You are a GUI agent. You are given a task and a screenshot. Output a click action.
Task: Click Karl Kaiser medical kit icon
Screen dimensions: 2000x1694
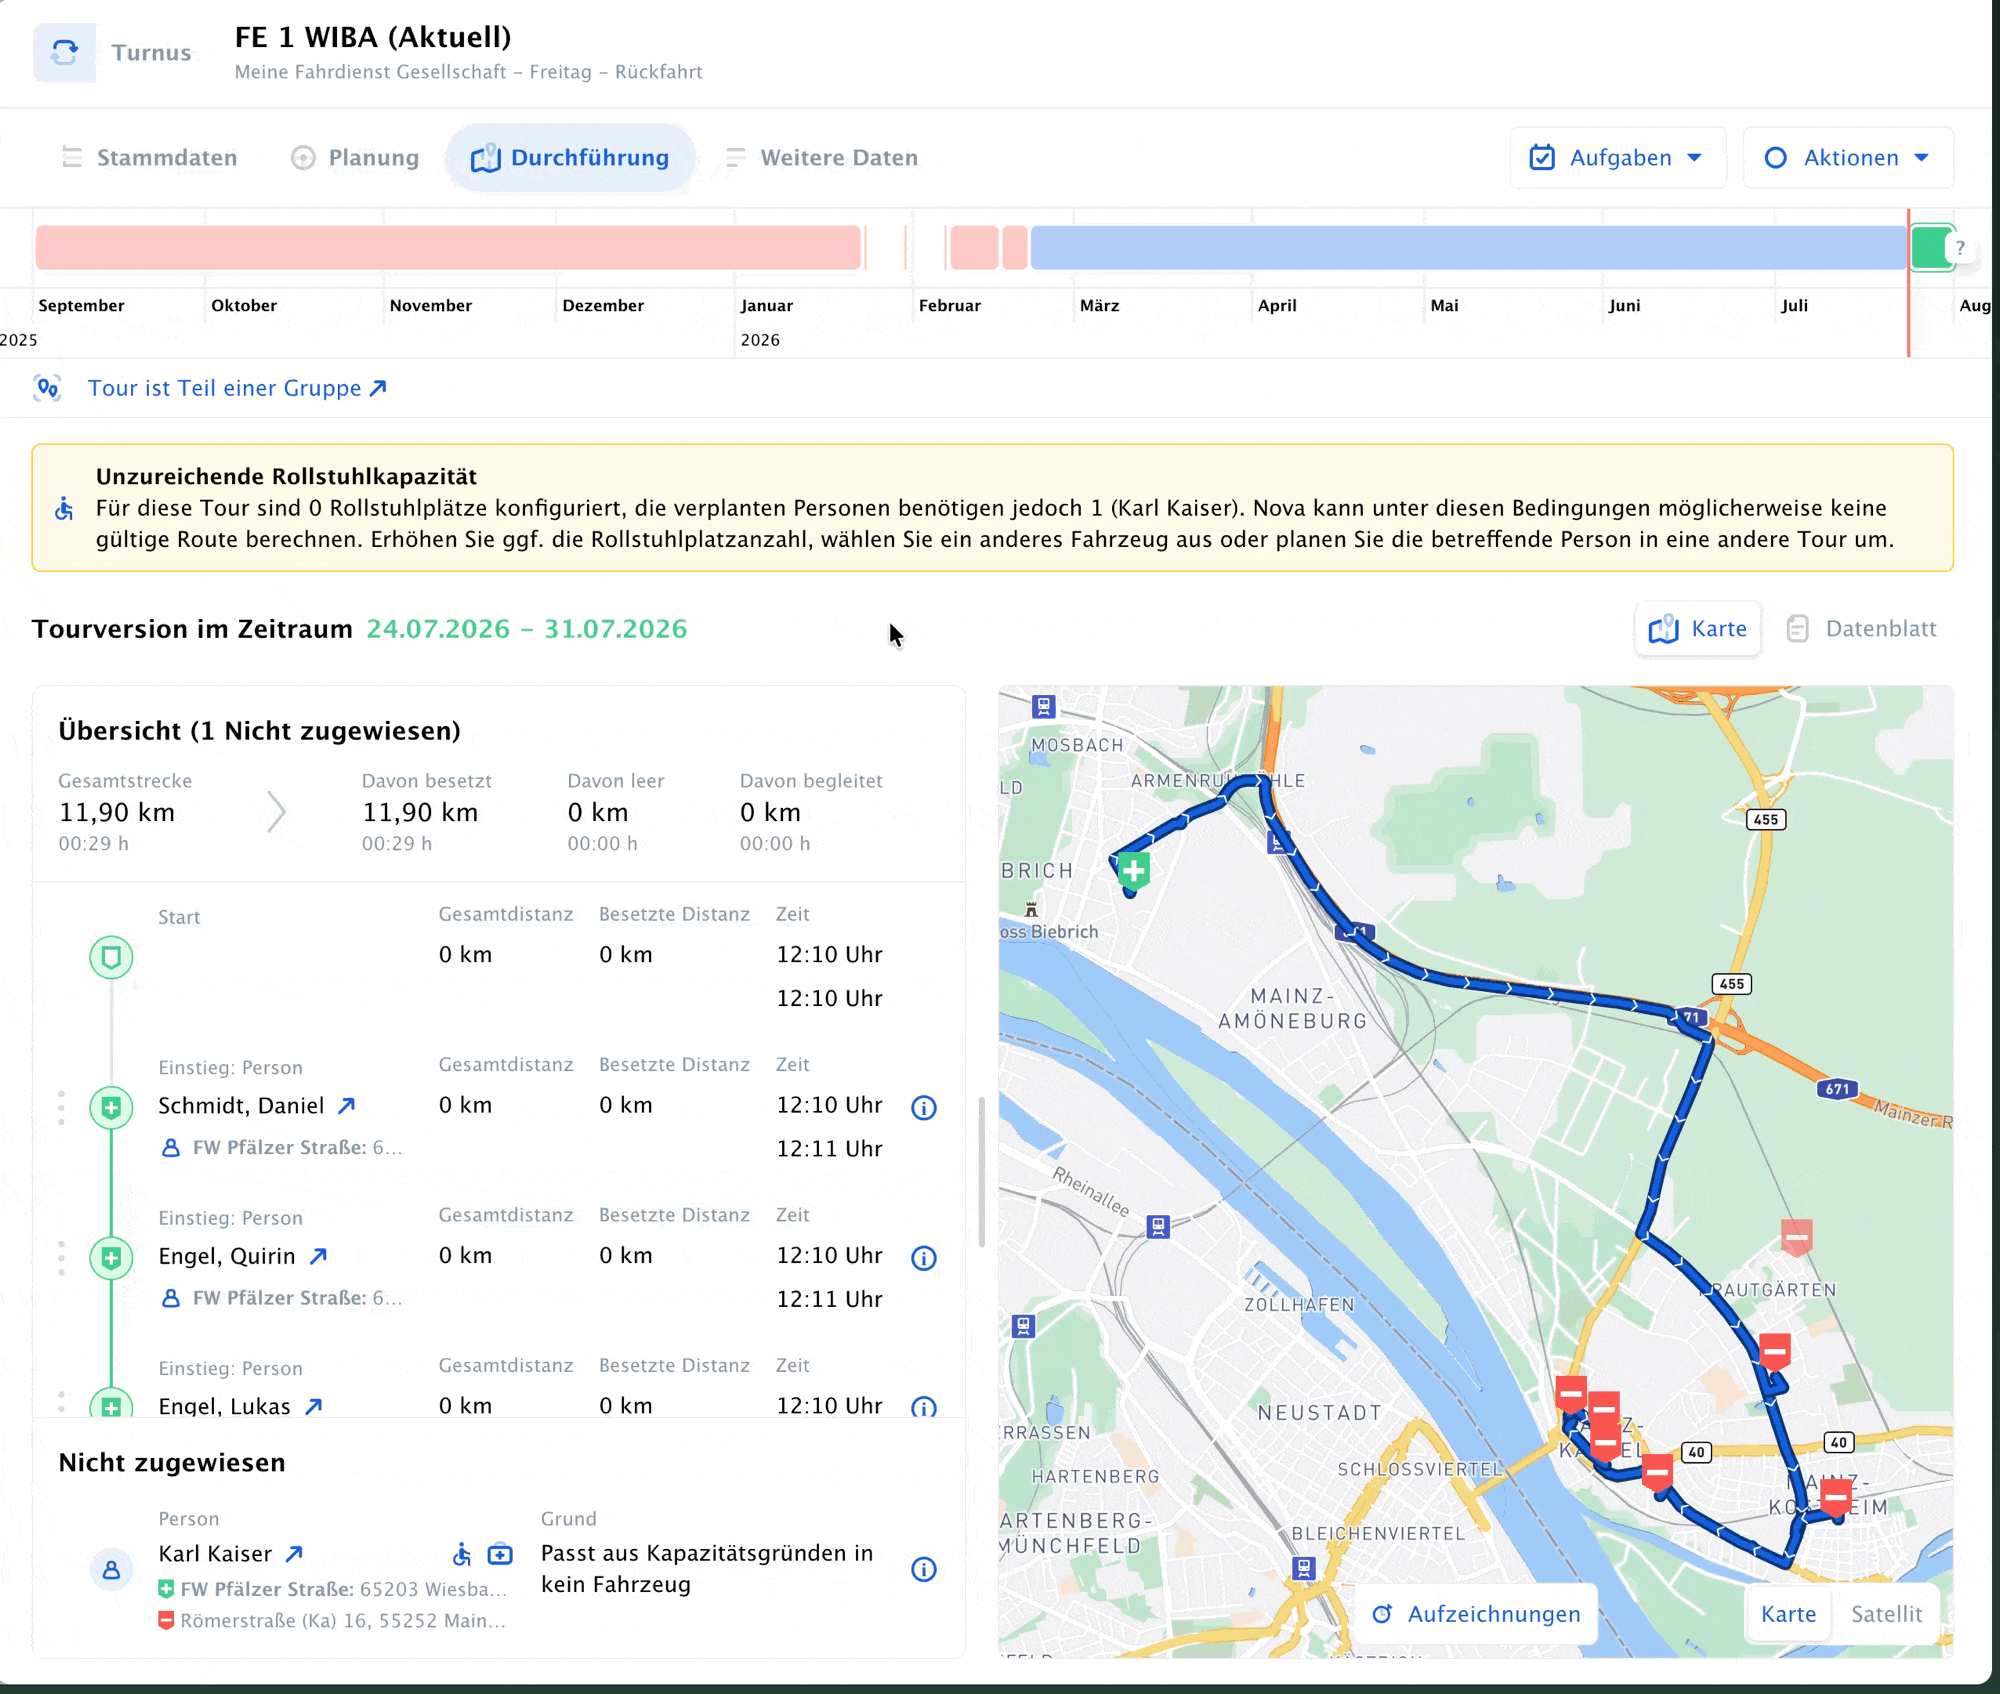click(x=500, y=1554)
